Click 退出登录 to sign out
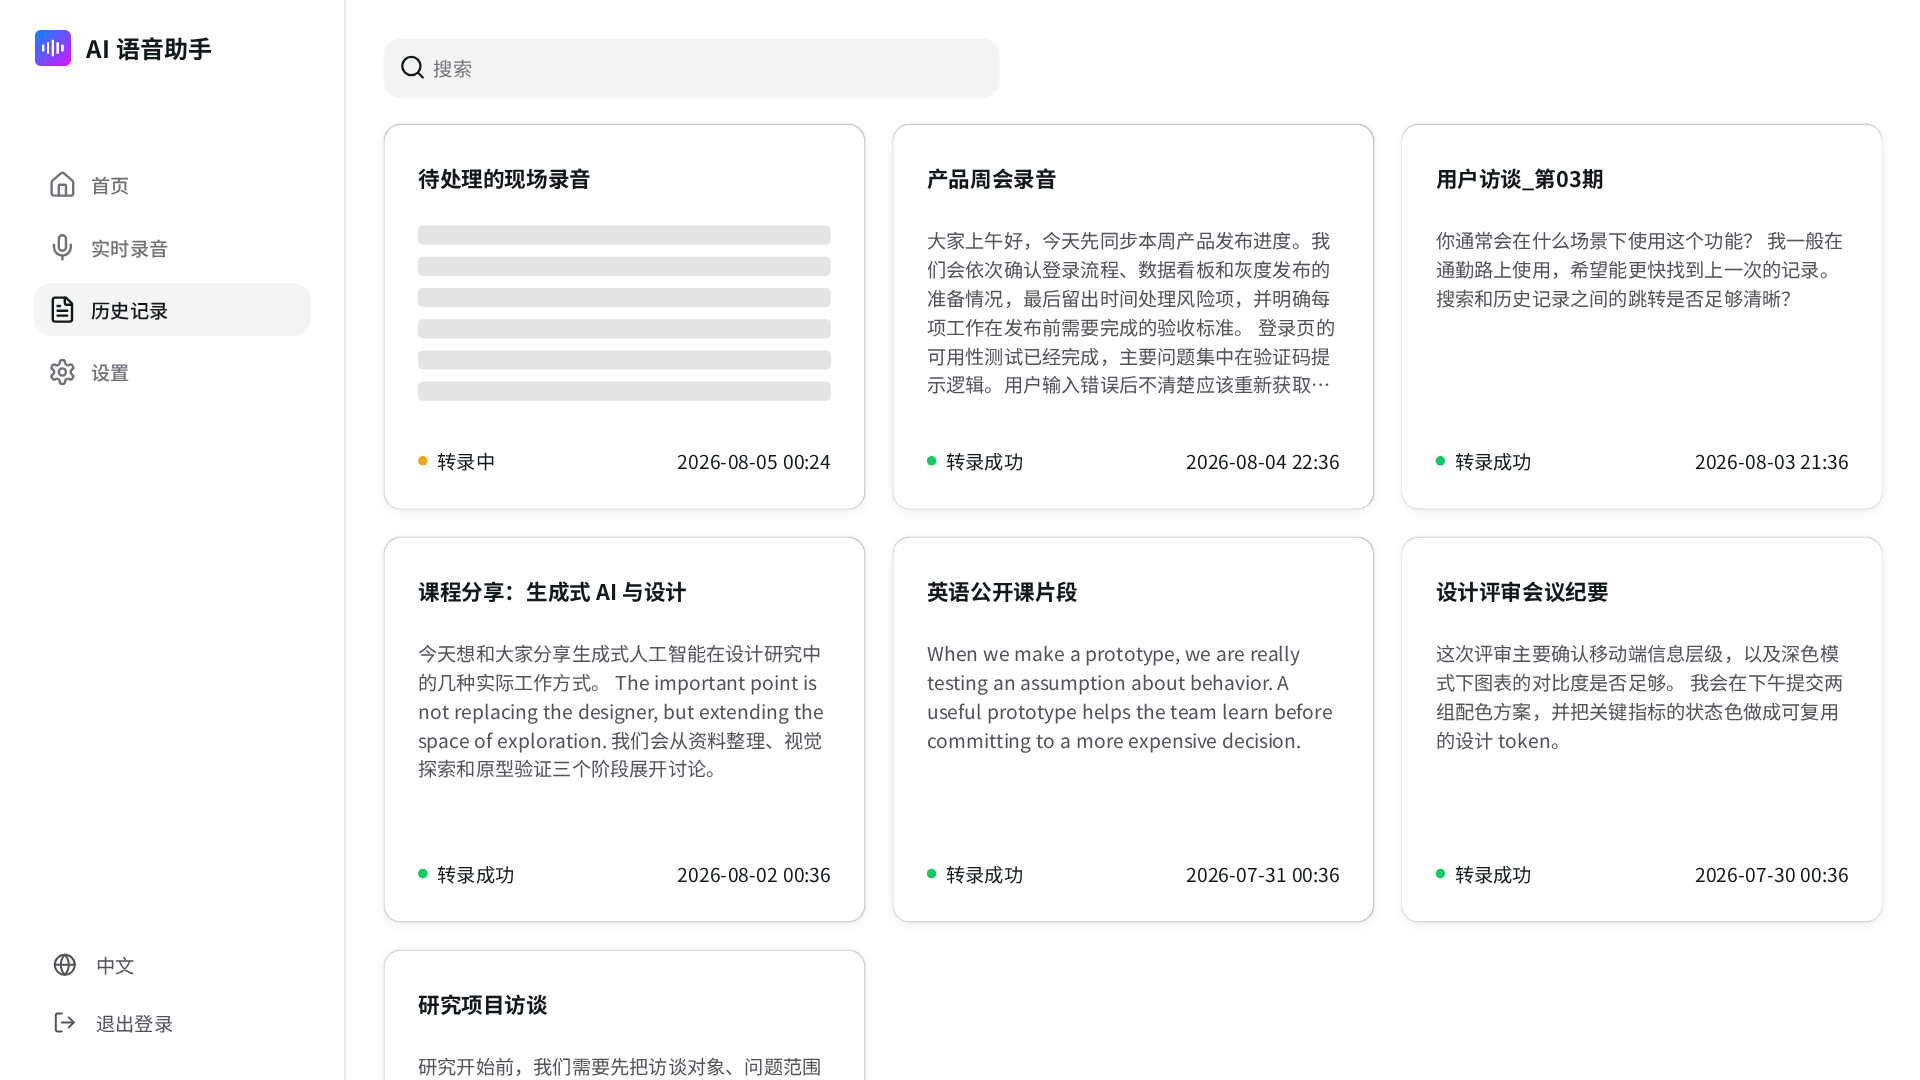This screenshot has height=1080, width=1920. point(134,1023)
